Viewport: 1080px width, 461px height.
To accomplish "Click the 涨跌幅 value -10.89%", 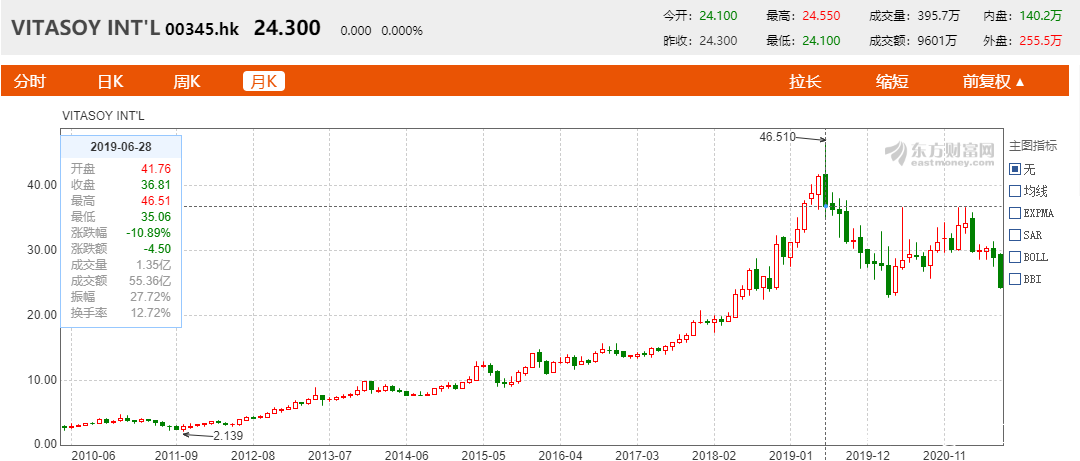I will [x=148, y=232].
